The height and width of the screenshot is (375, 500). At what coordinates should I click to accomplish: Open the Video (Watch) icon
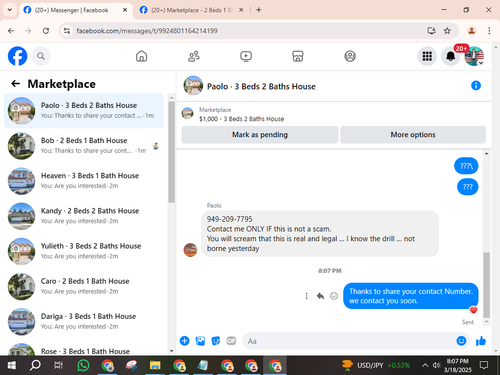tap(246, 56)
